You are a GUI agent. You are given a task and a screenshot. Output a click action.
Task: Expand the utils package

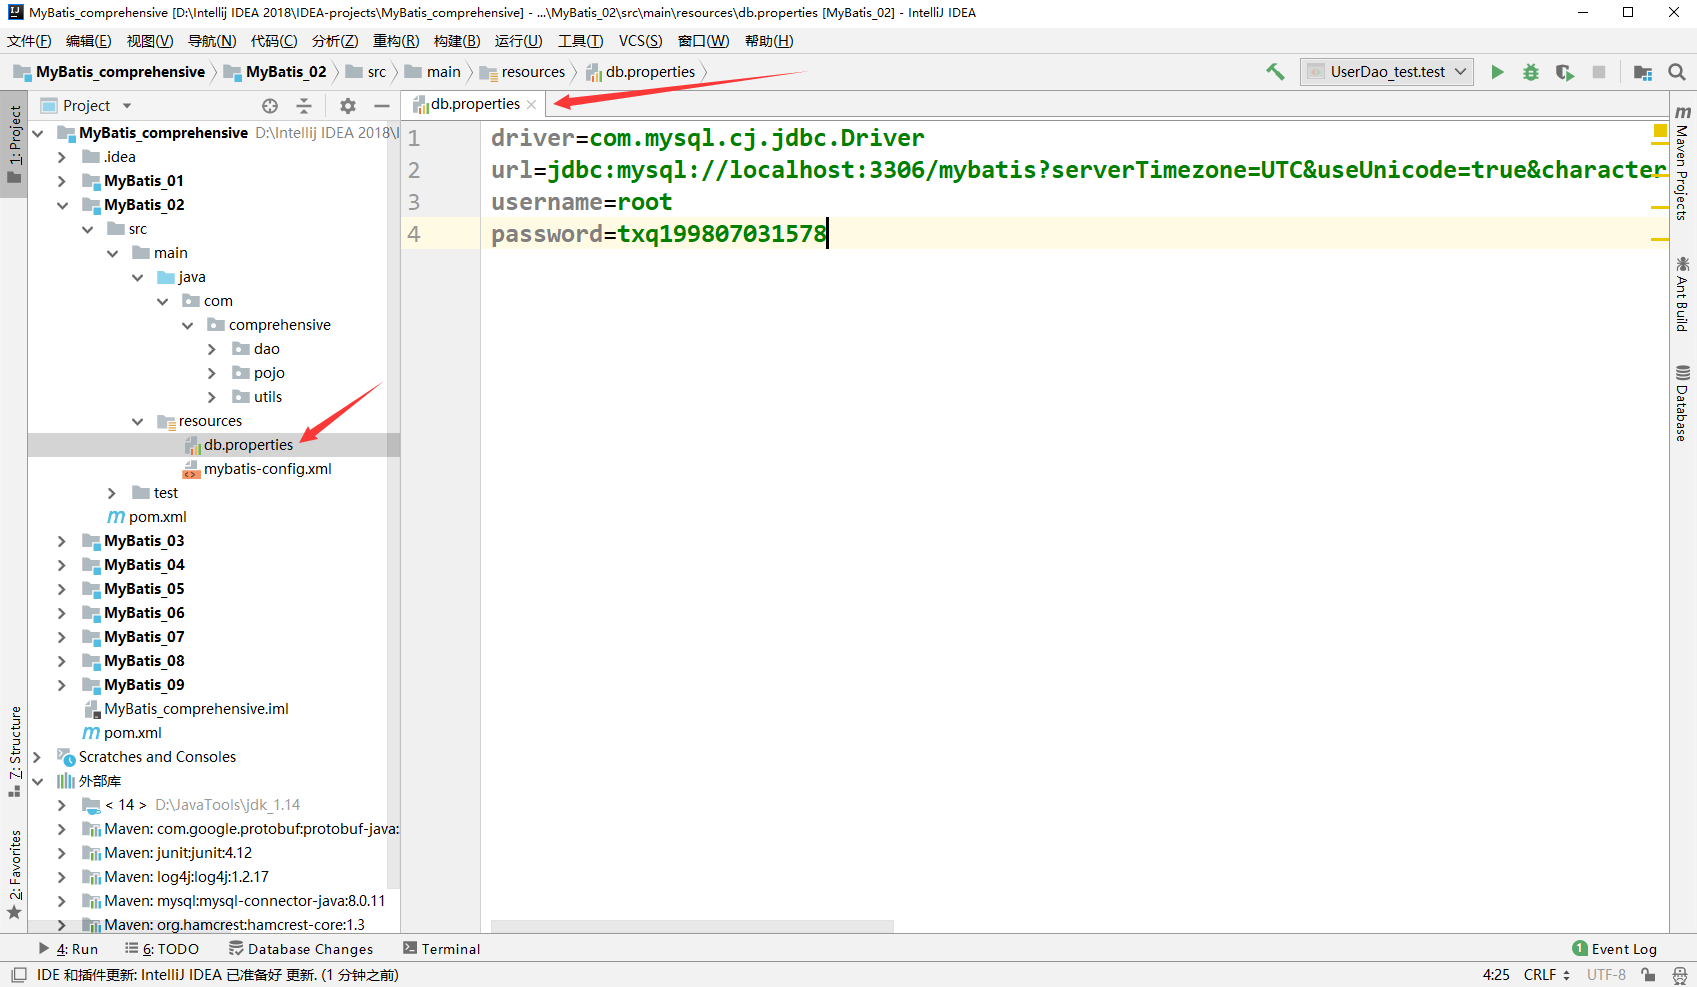click(x=212, y=397)
